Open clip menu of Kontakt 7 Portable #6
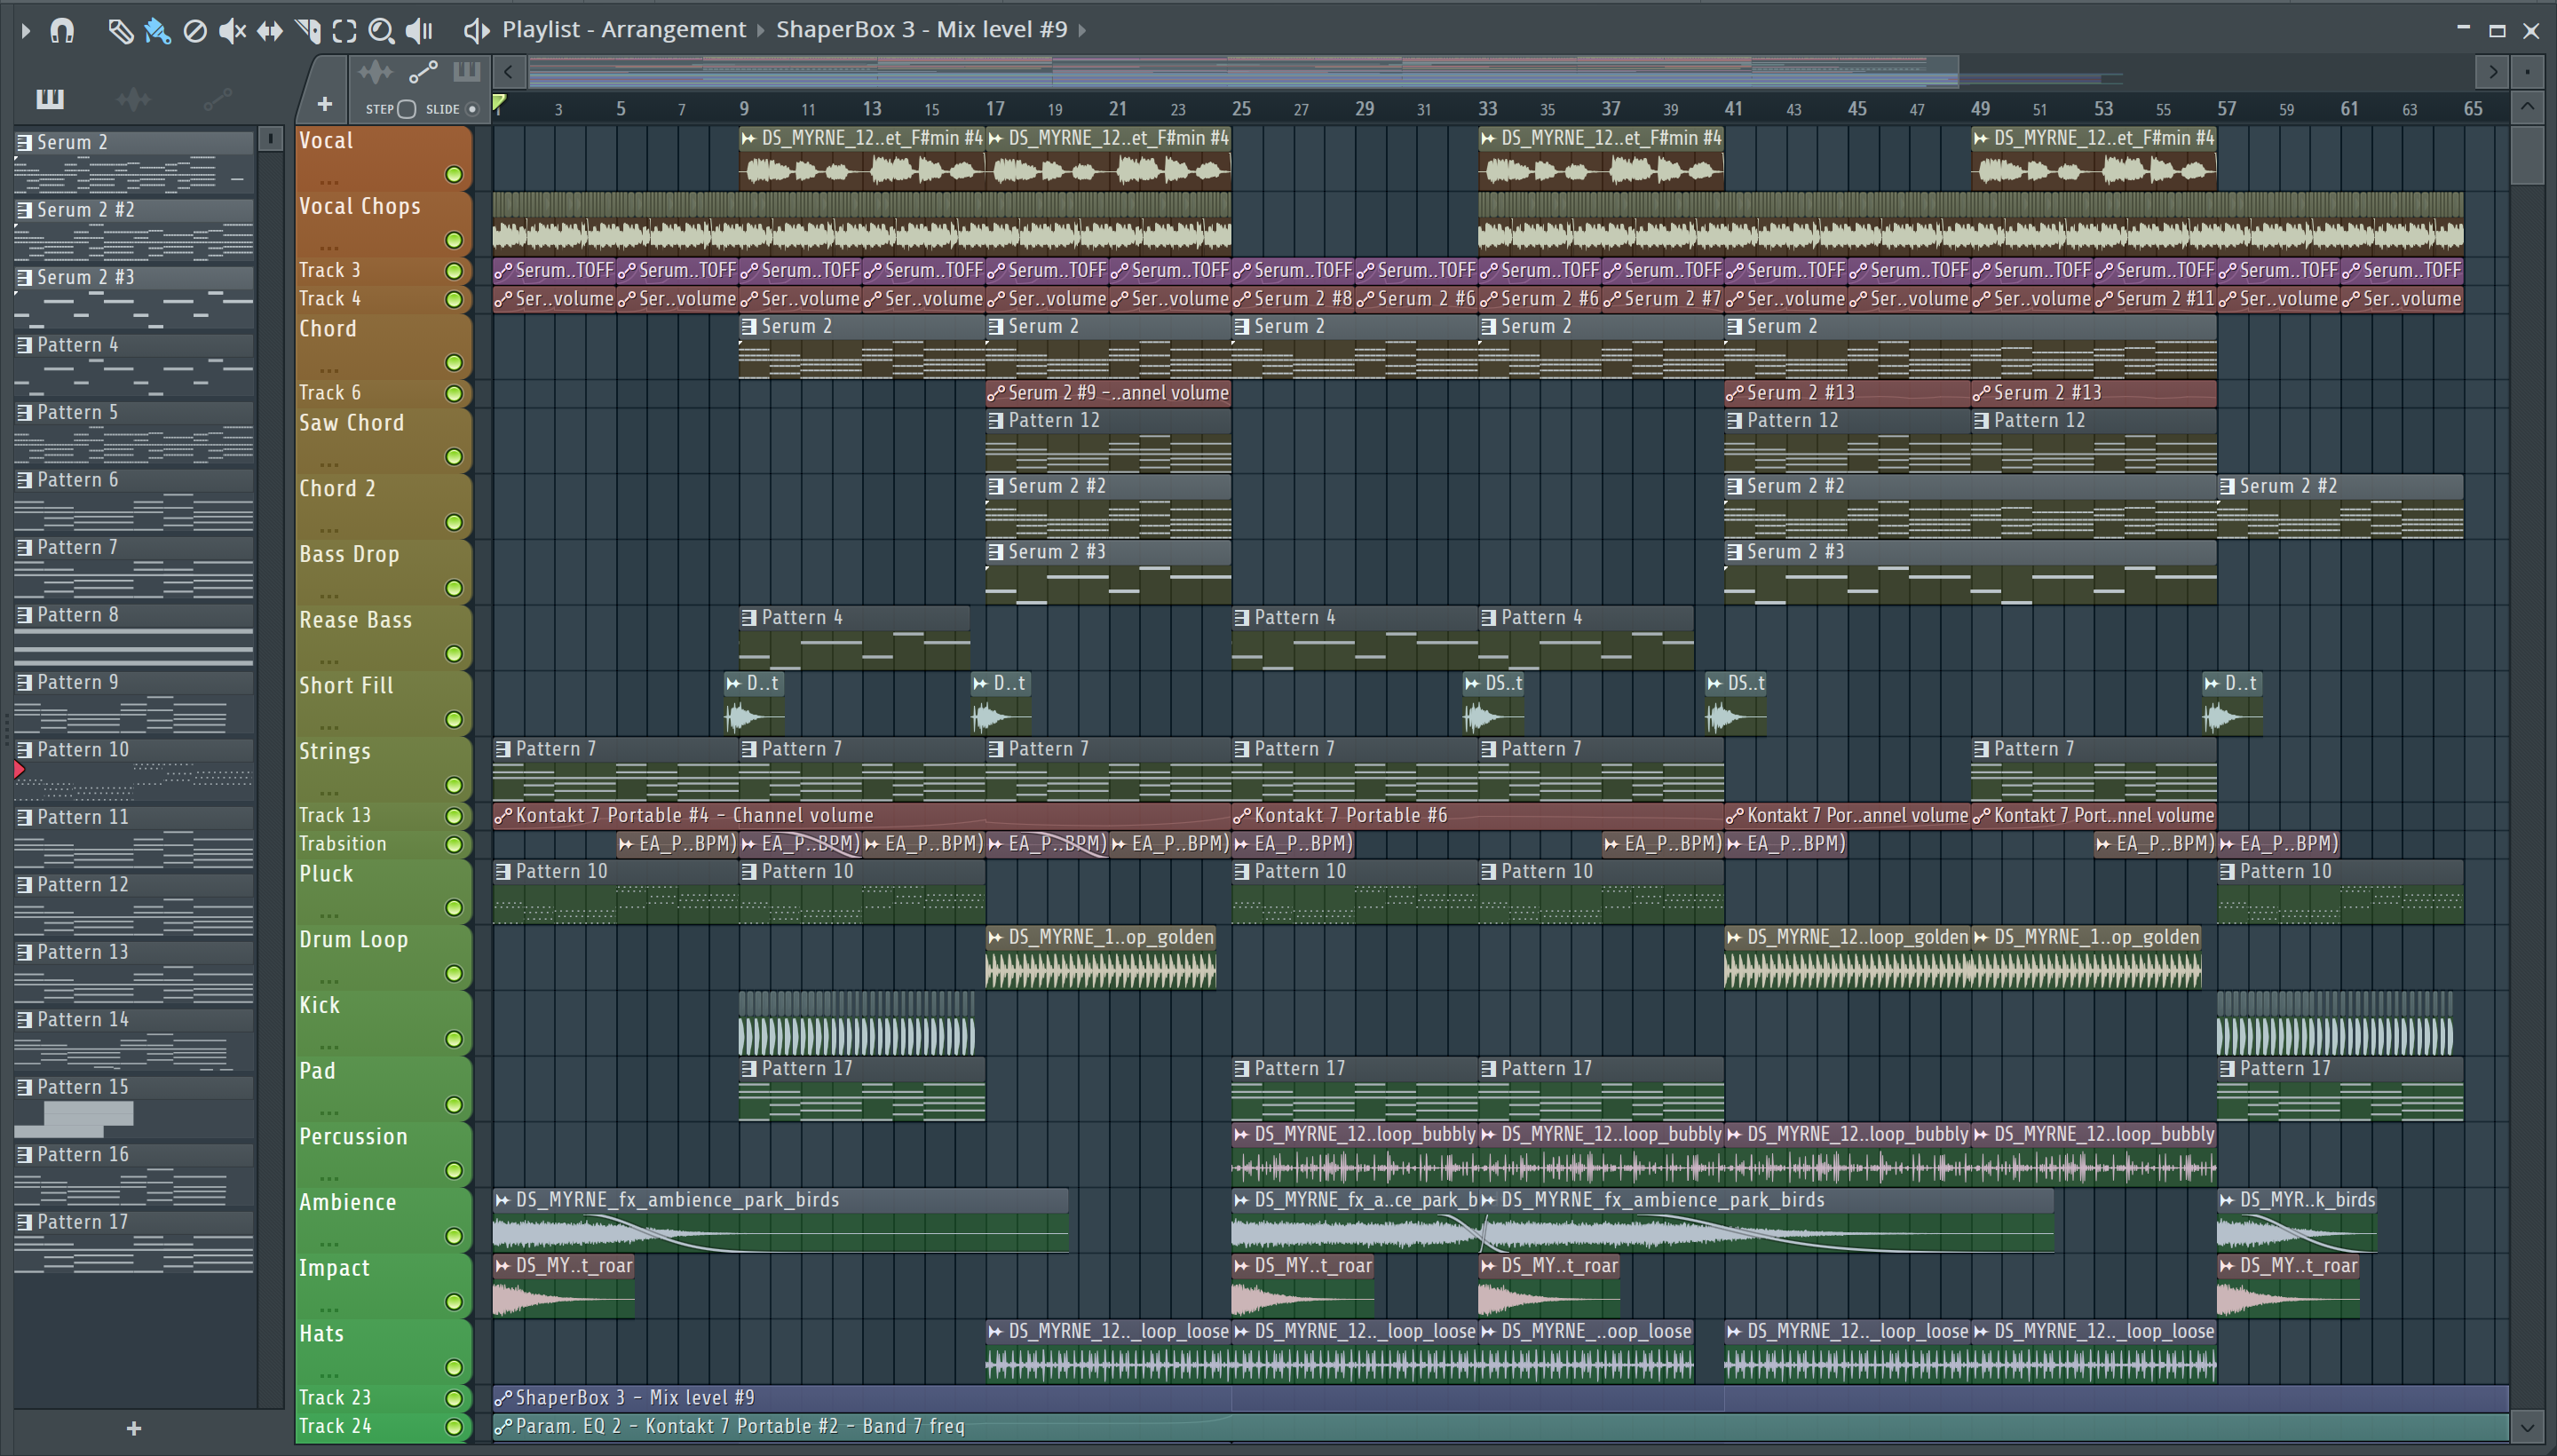 point(1241,816)
